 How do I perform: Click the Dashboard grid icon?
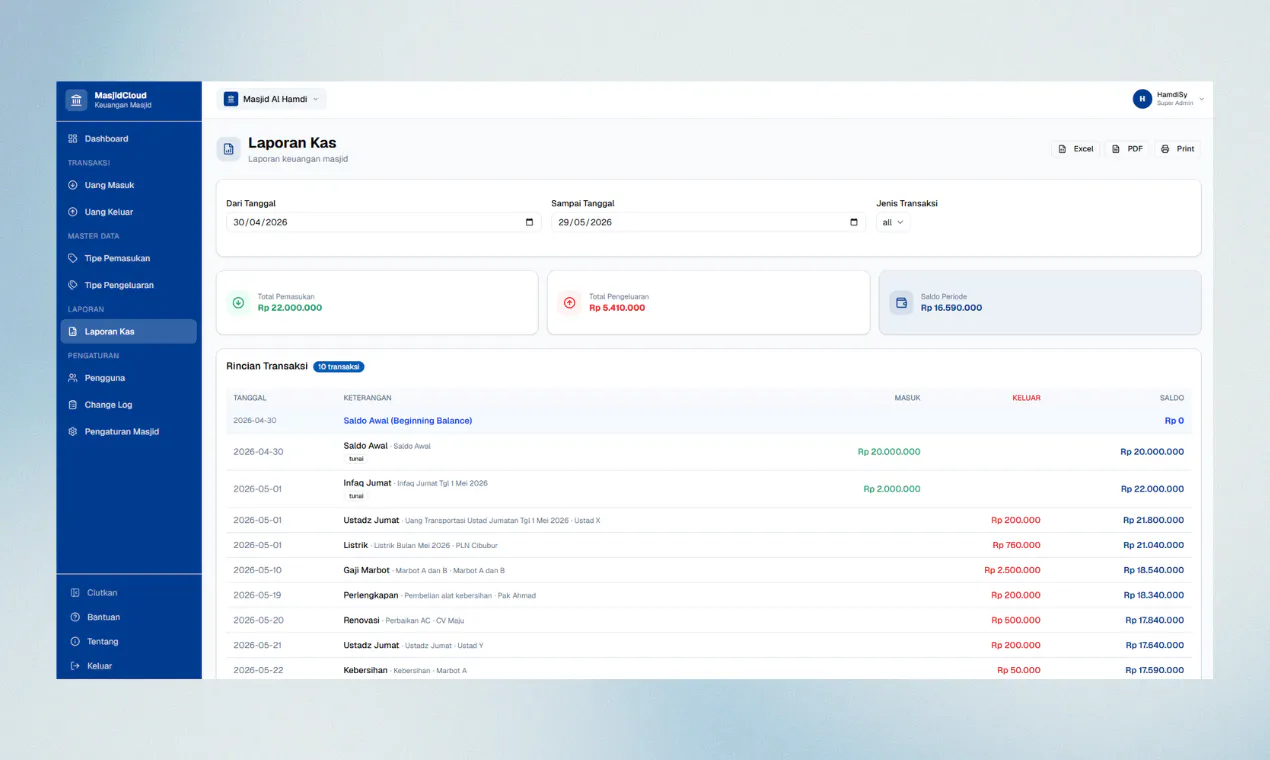(x=73, y=139)
